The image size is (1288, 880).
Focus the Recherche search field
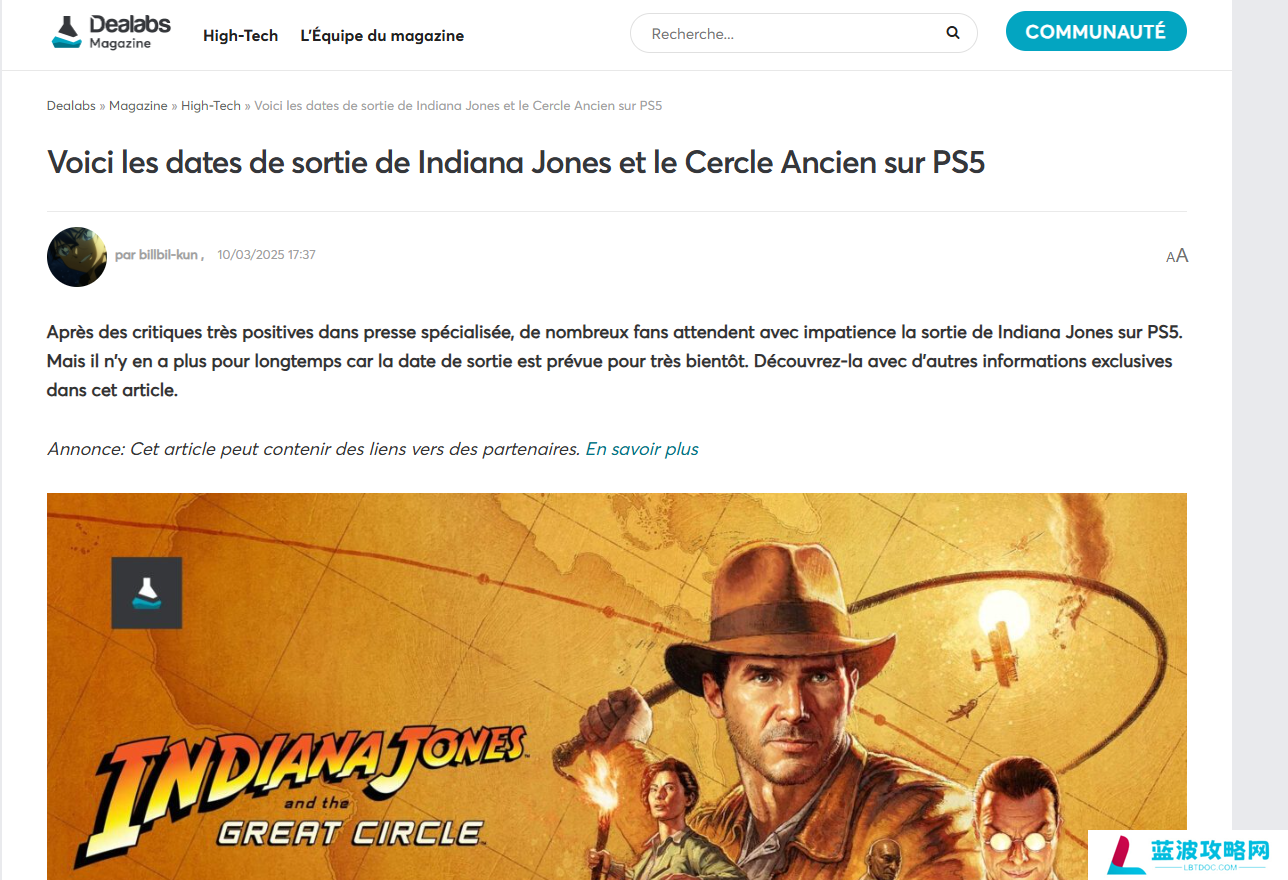tap(790, 33)
